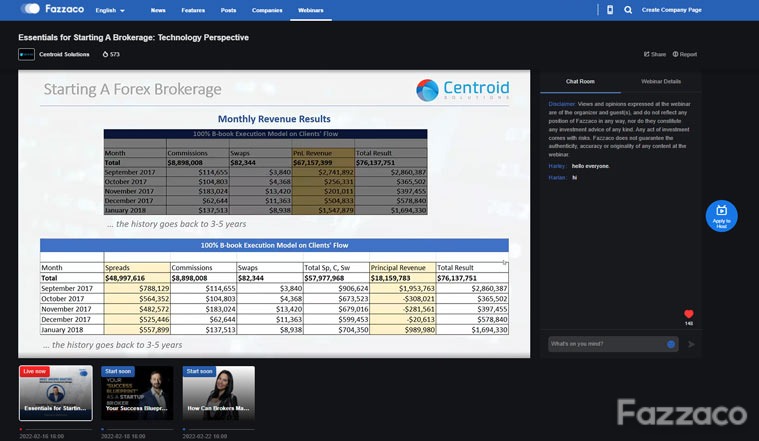Click the $1,694,330 cell in lower table
Viewport: 759px width, 441px height.
point(472,330)
